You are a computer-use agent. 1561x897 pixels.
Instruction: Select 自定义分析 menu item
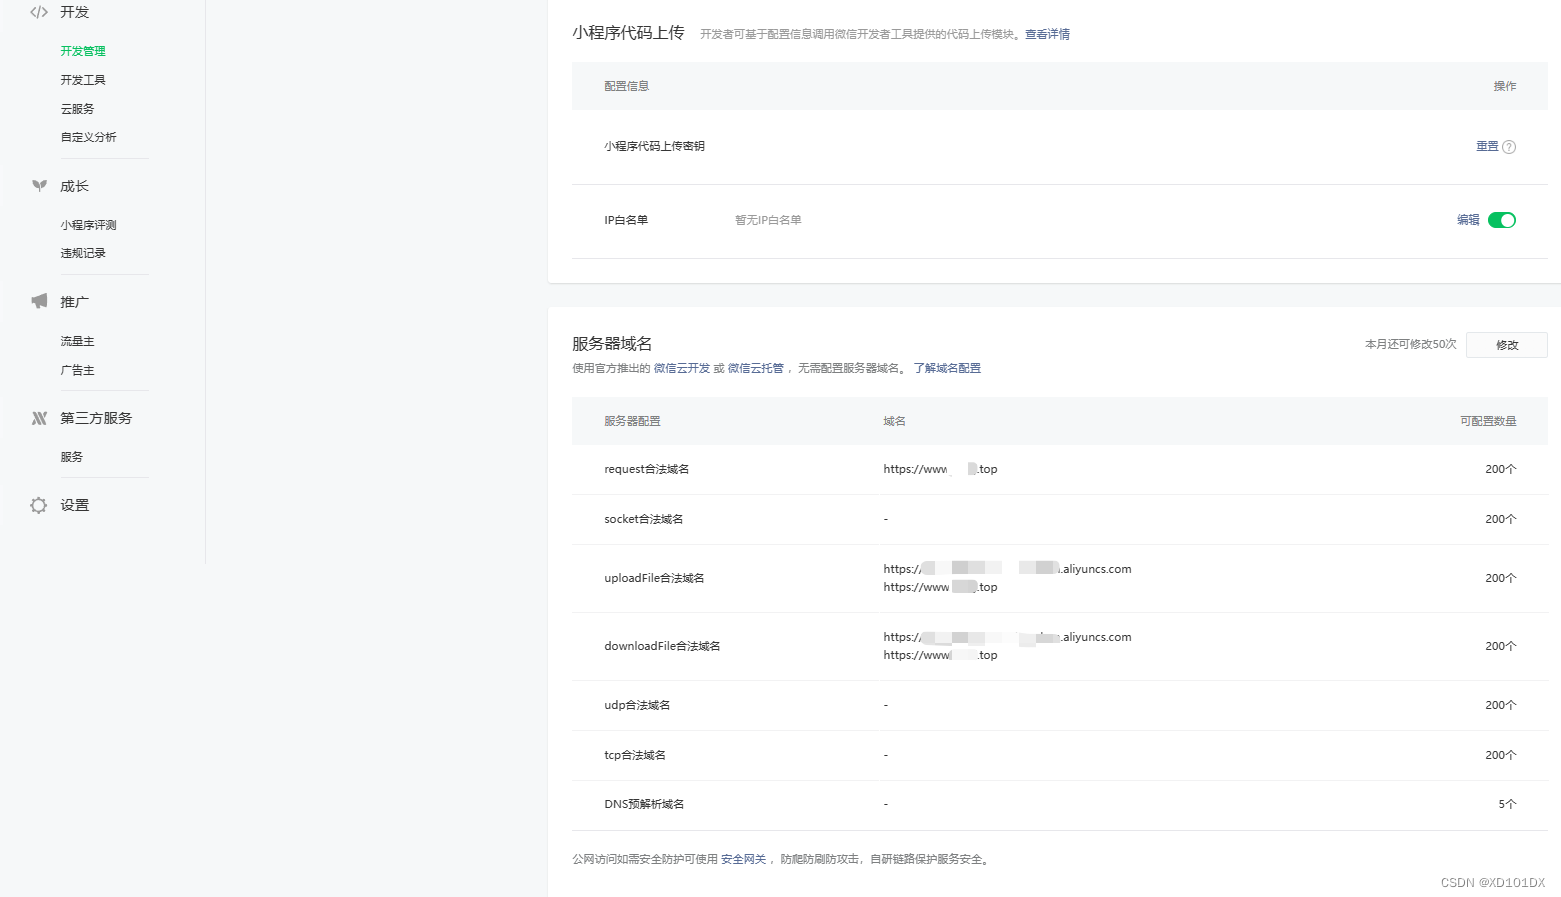[88, 137]
